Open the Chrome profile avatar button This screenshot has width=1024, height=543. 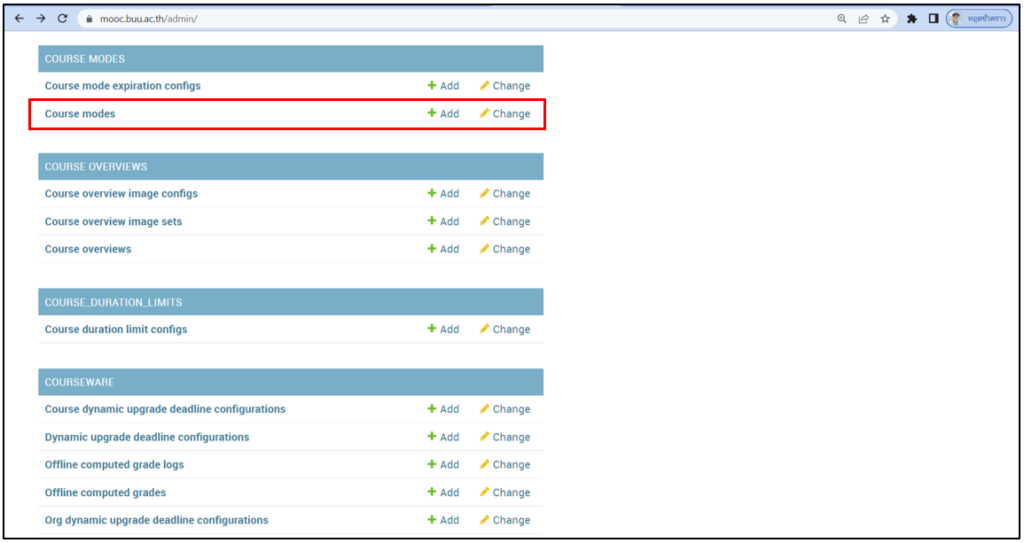979,18
